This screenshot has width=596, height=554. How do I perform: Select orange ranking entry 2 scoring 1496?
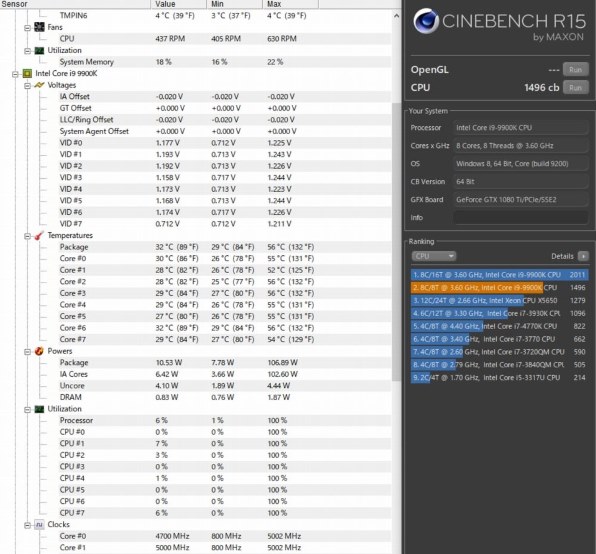click(x=499, y=288)
